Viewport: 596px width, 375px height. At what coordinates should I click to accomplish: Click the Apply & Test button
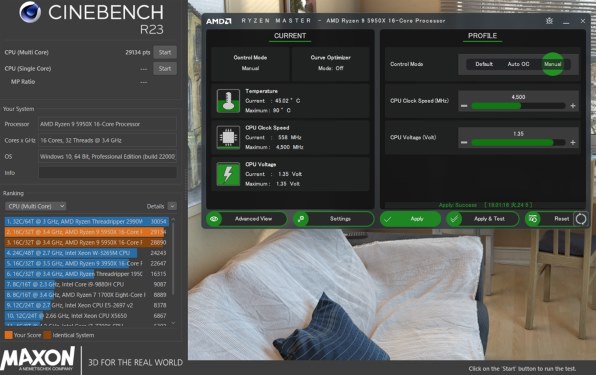click(482, 219)
